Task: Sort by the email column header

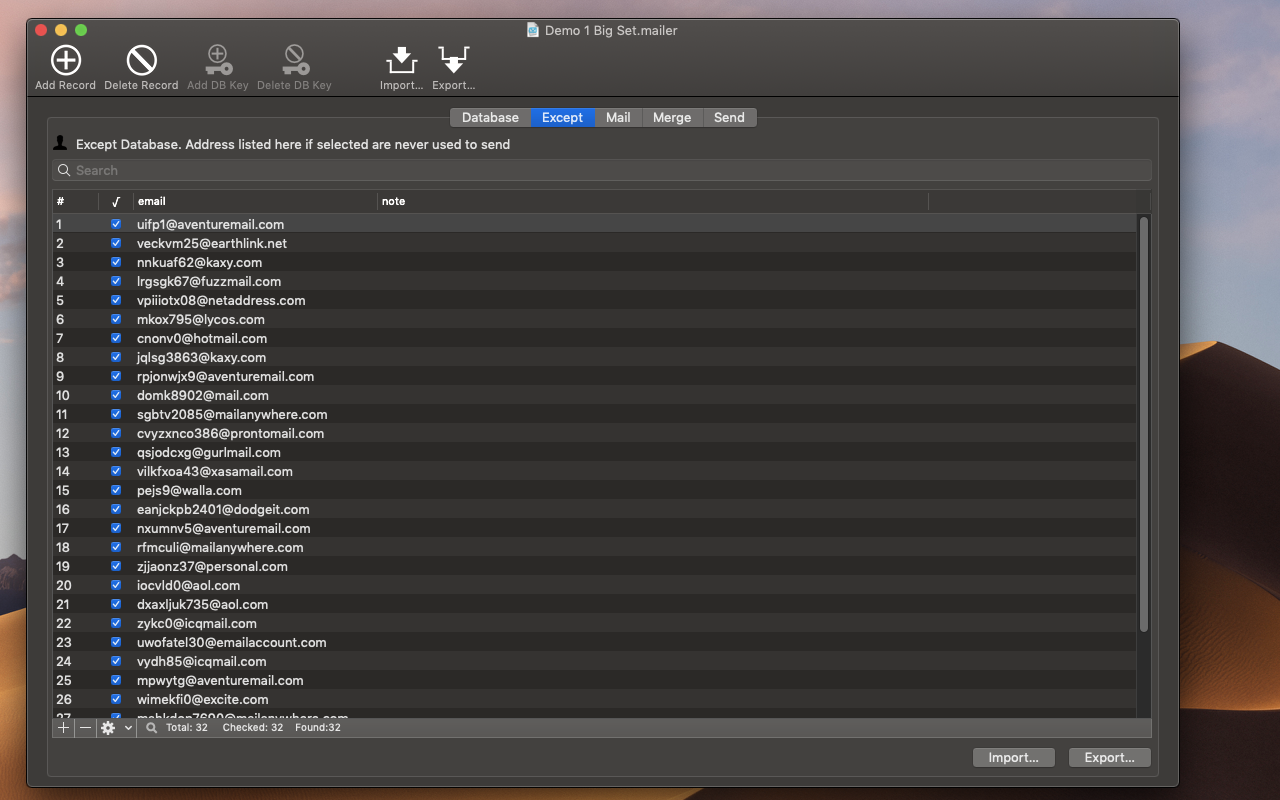Action: (255, 201)
